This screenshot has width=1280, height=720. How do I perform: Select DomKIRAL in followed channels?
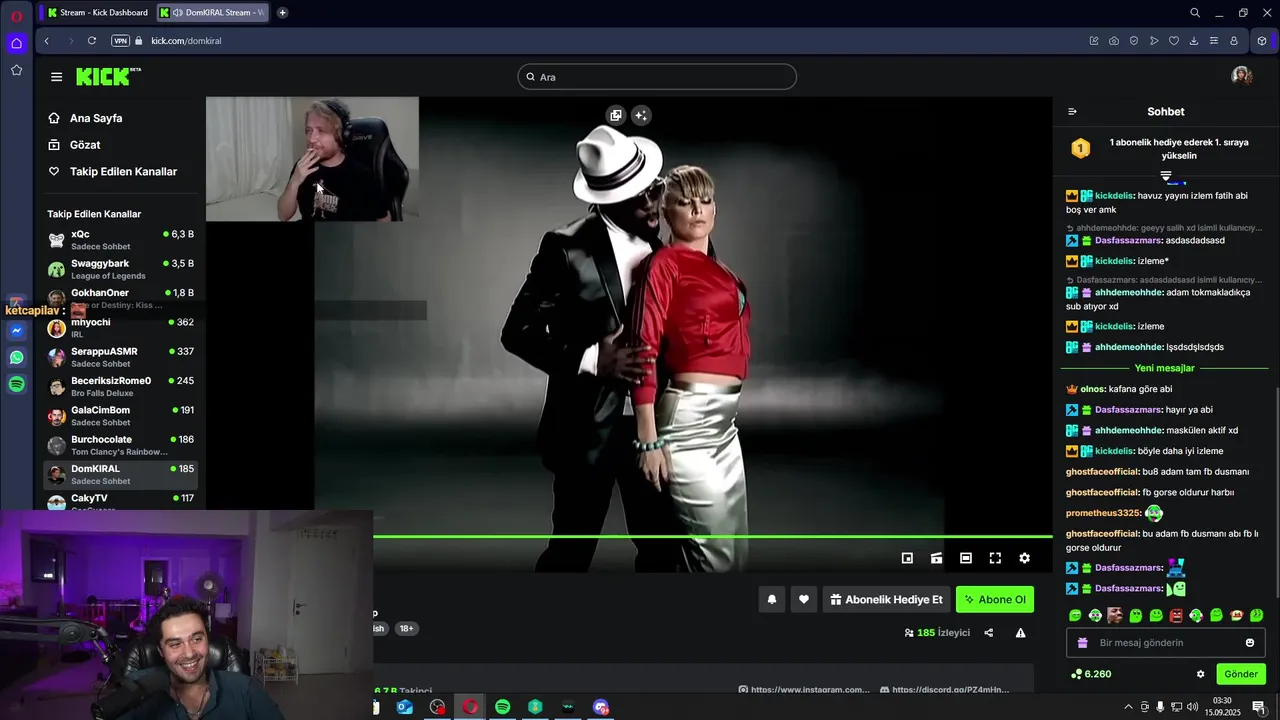coord(121,474)
